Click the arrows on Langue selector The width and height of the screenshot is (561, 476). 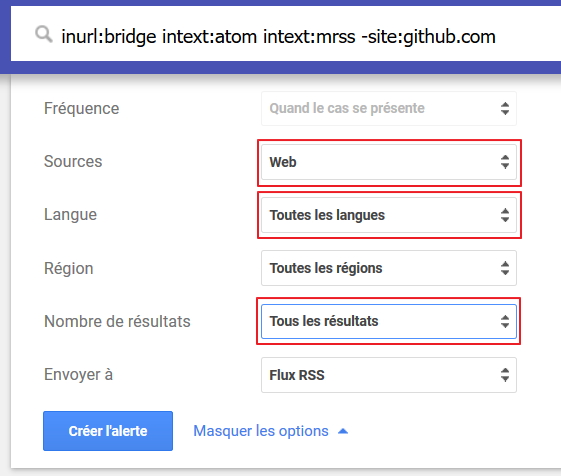click(x=505, y=215)
